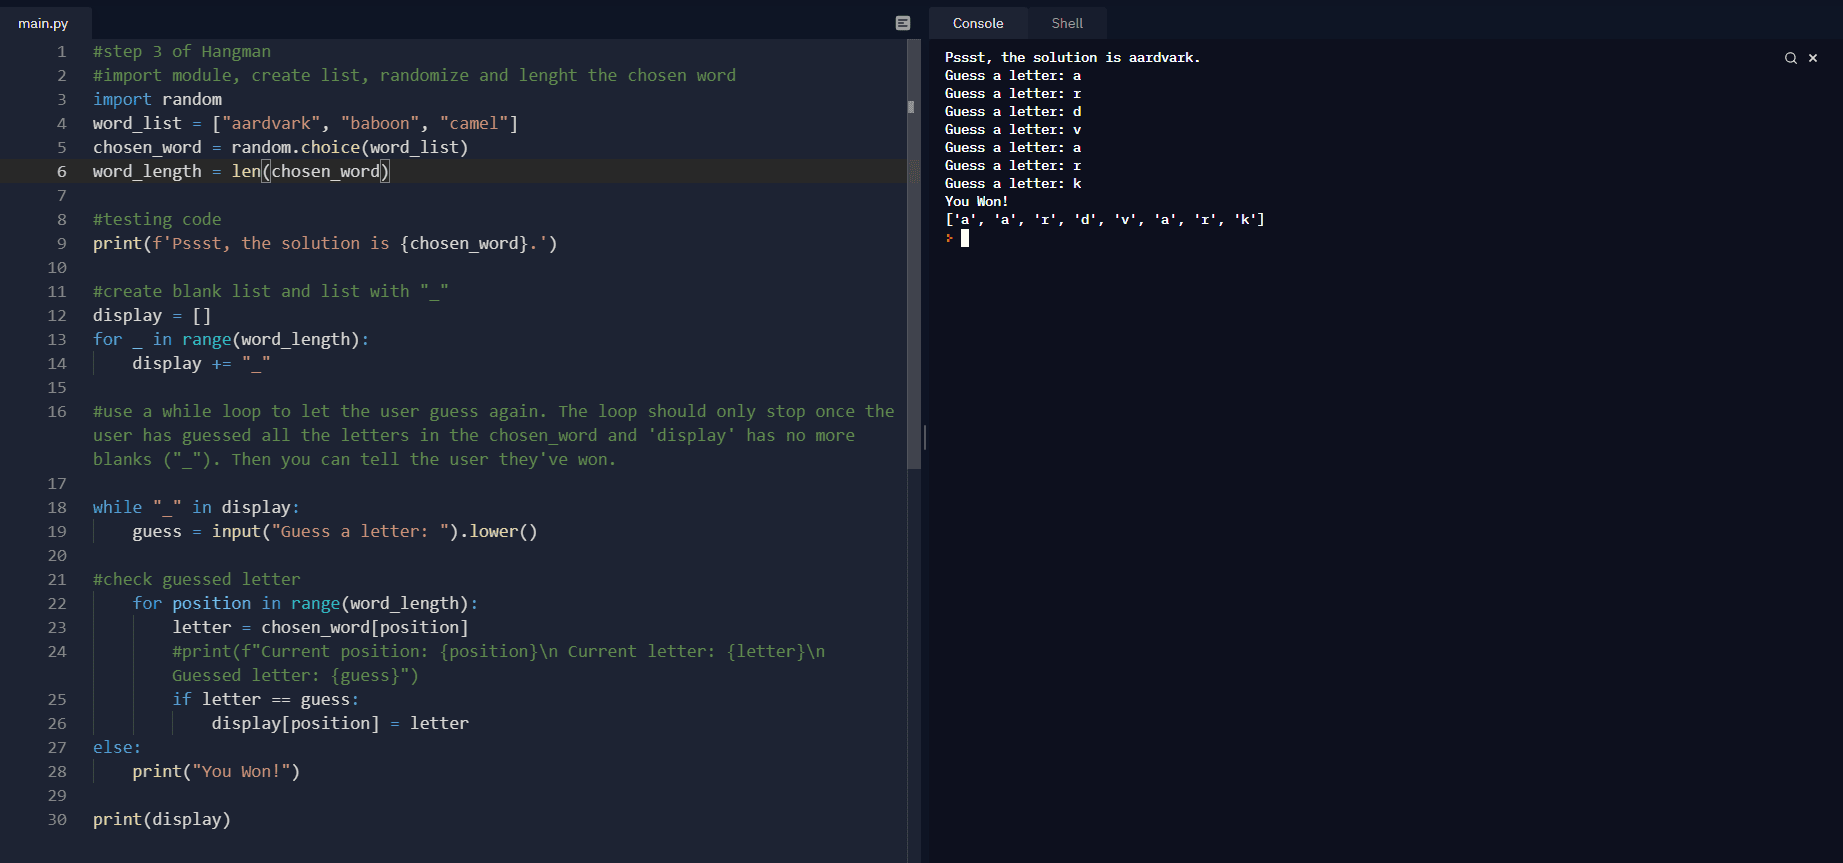
Task: Click the guess input line of code
Action: pyautogui.click(x=335, y=531)
